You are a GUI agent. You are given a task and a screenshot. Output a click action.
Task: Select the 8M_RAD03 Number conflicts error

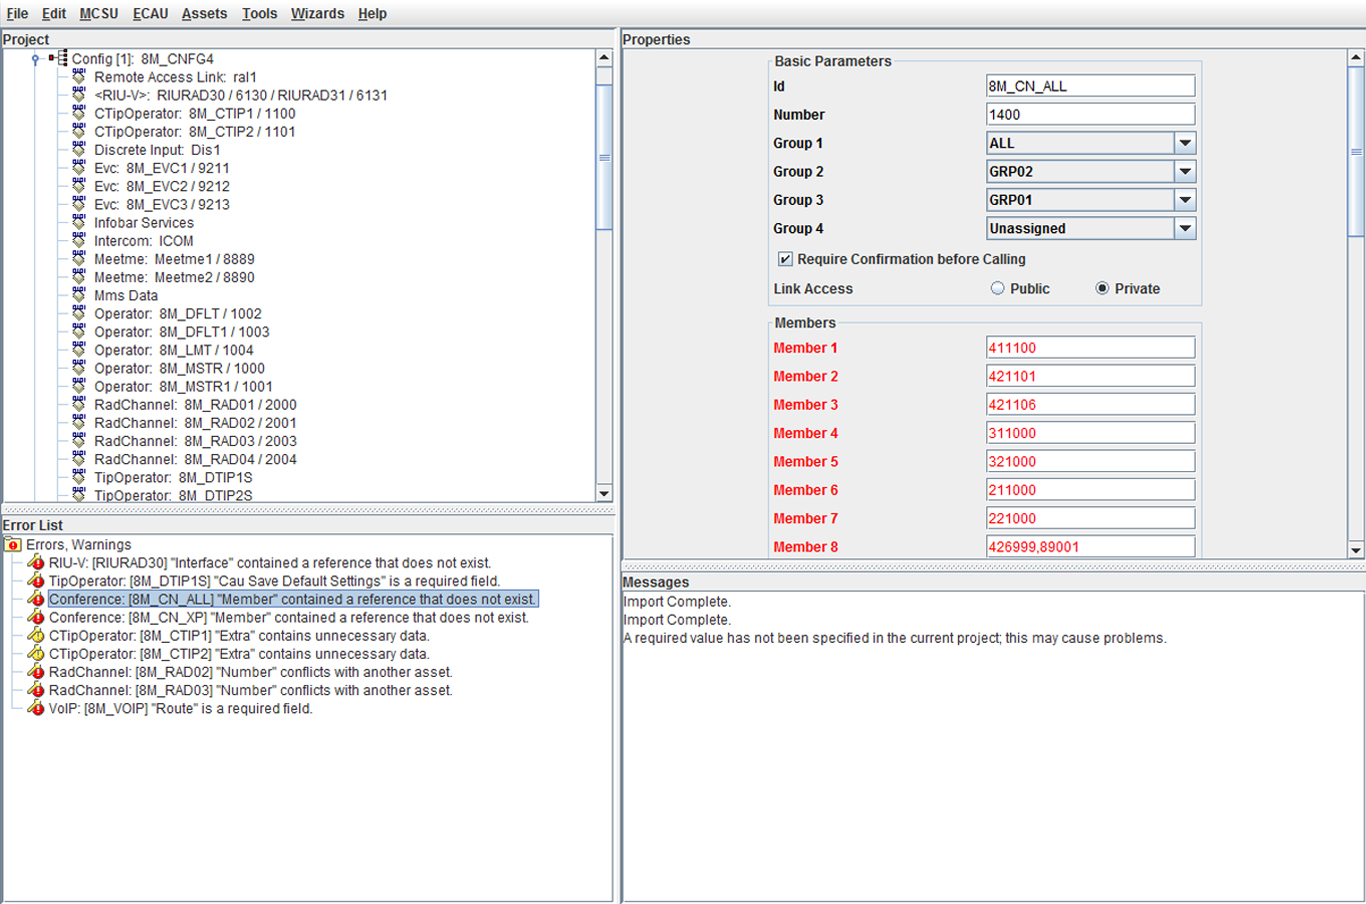(x=250, y=690)
